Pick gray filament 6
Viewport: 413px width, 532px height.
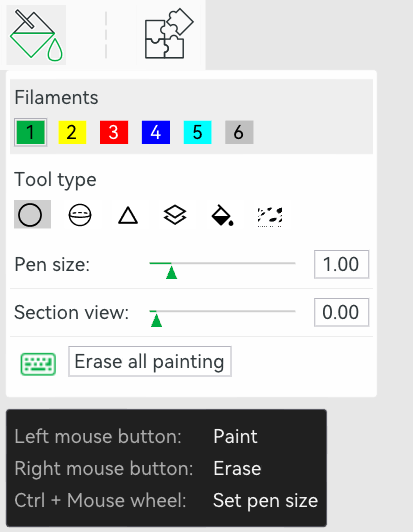click(239, 132)
